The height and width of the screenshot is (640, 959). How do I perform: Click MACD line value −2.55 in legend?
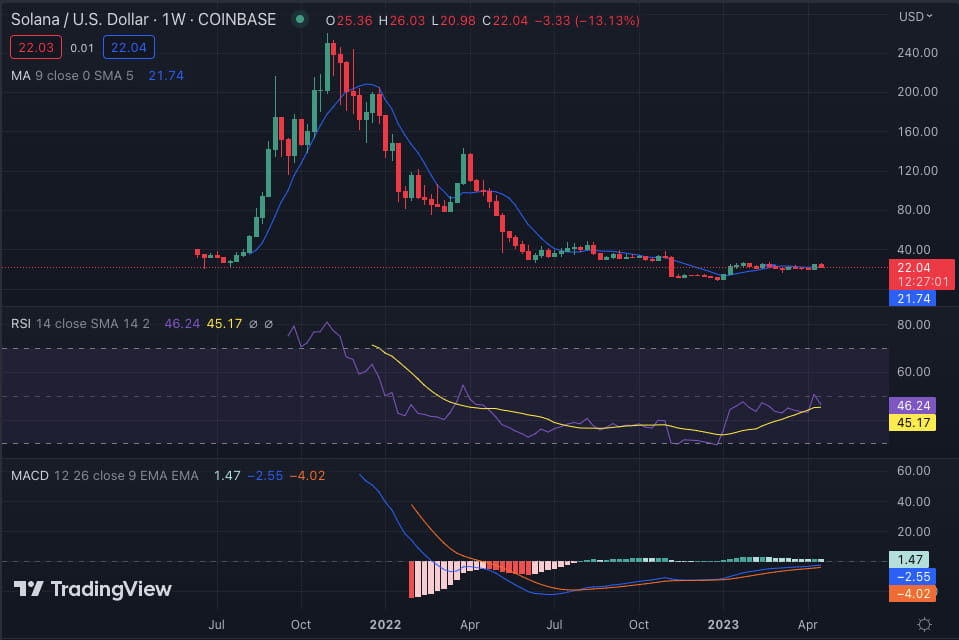[x=265, y=475]
